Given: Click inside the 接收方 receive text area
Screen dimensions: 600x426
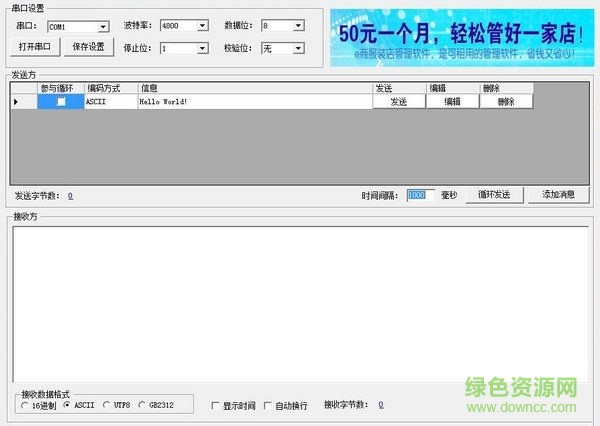Looking at the screenshot, I should pyautogui.click(x=301, y=304).
